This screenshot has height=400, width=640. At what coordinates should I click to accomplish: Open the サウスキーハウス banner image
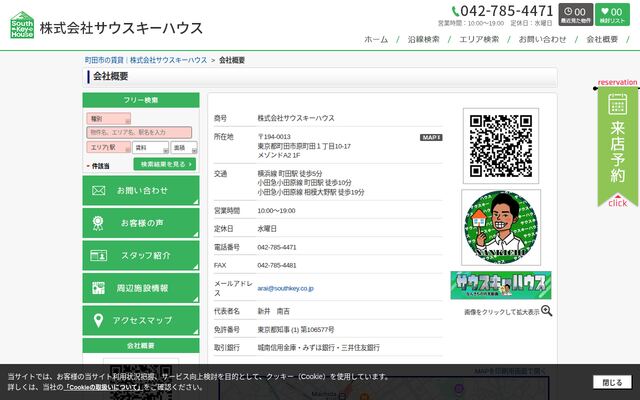coord(501,285)
